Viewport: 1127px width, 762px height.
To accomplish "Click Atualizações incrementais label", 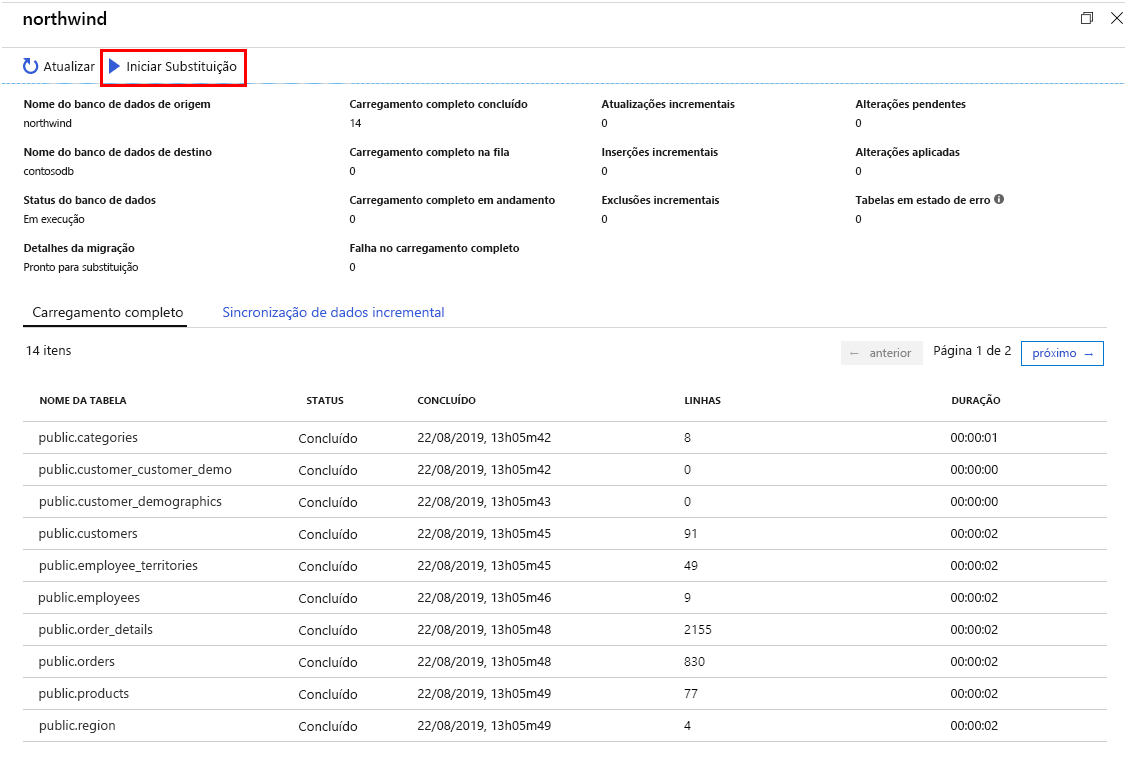I will tap(668, 104).
